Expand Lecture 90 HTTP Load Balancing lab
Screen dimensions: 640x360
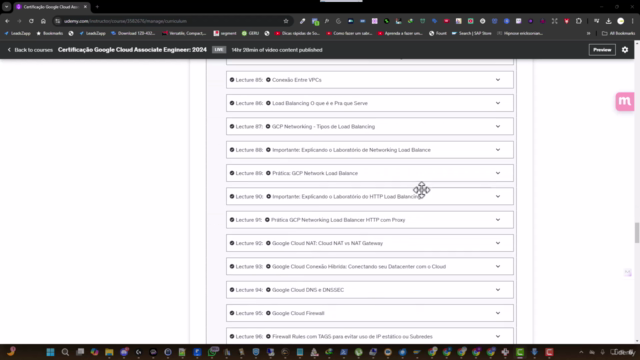(498, 197)
